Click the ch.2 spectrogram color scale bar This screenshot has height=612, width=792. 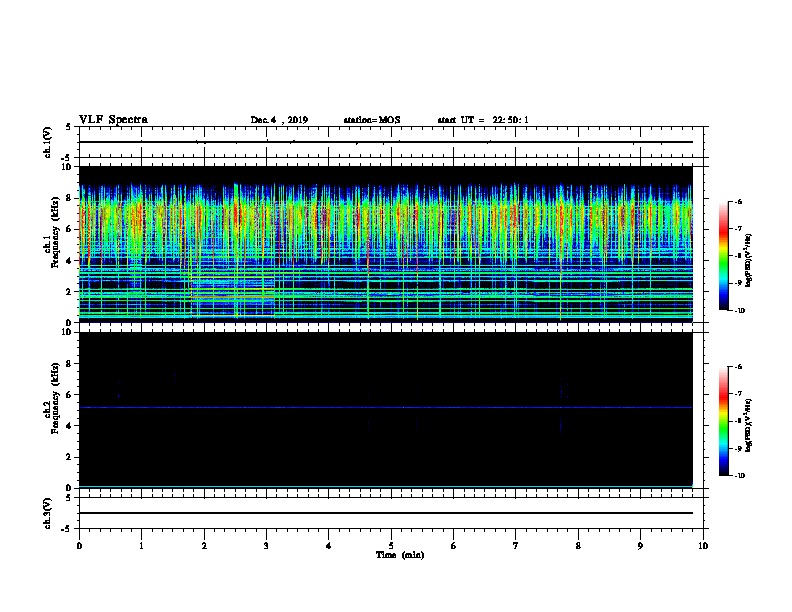coord(723,421)
